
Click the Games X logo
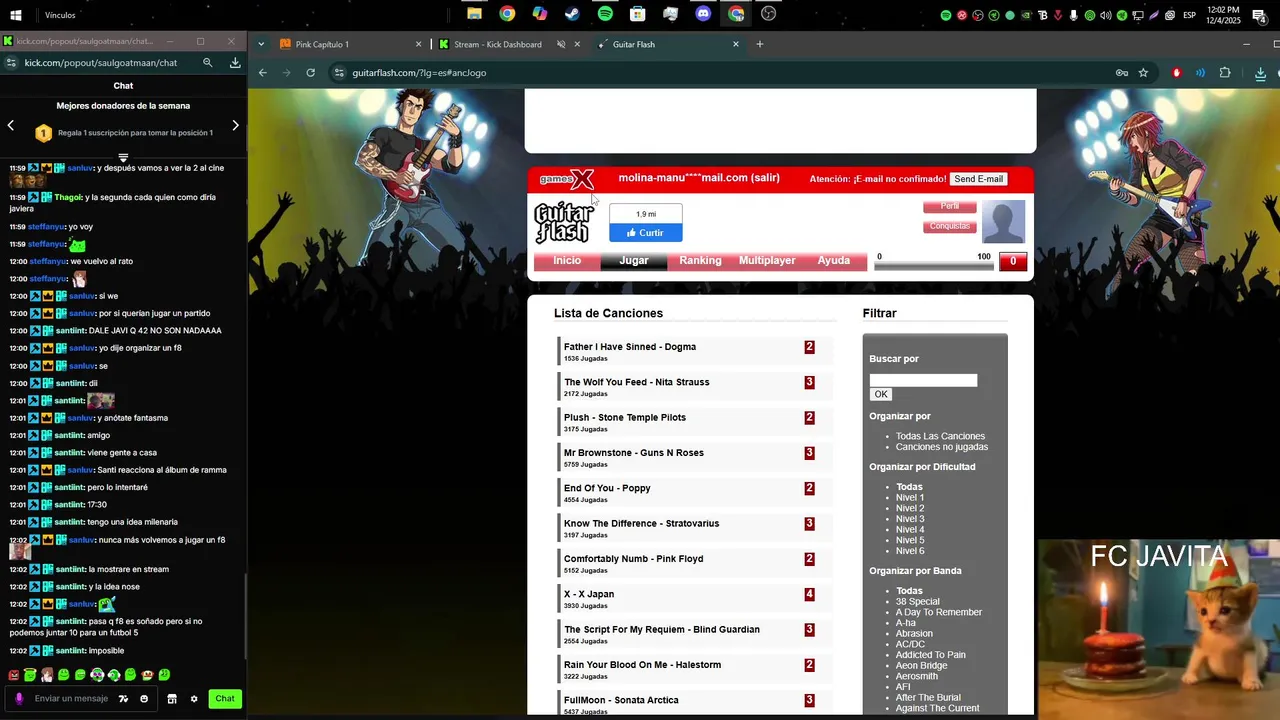(x=567, y=179)
